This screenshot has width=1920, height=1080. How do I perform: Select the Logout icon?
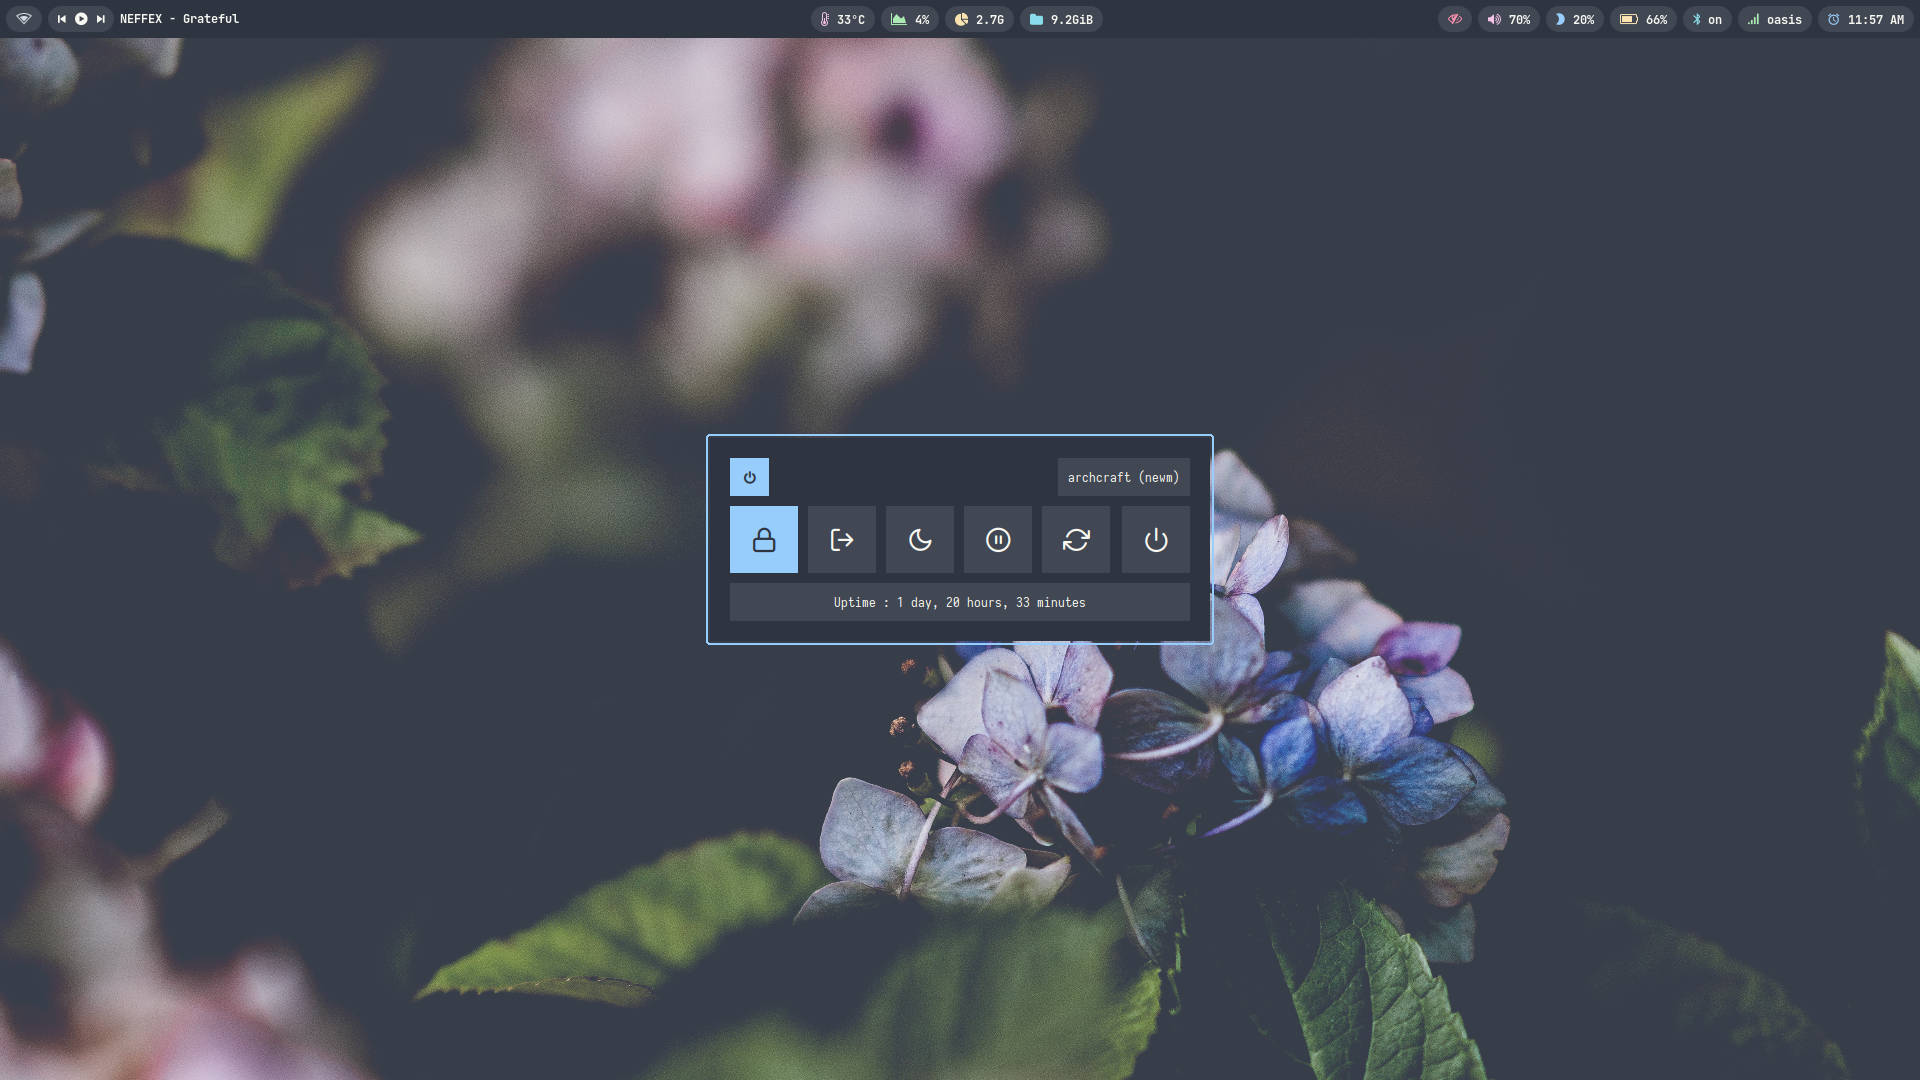841,540
